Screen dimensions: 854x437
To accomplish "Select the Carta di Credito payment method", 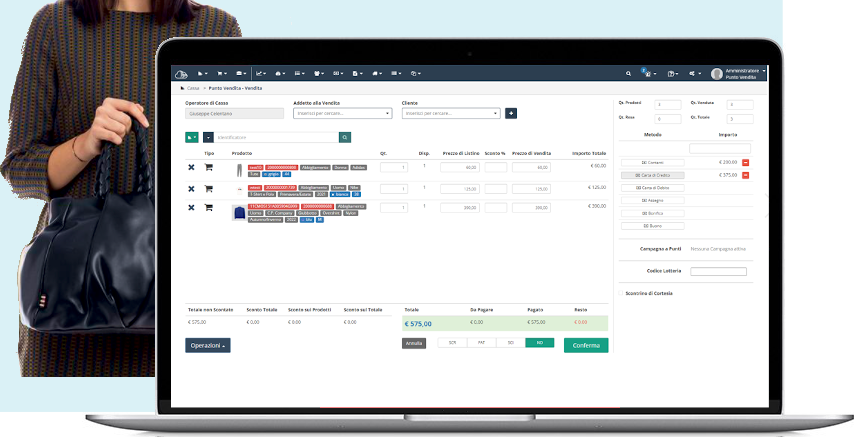I will pos(652,175).
